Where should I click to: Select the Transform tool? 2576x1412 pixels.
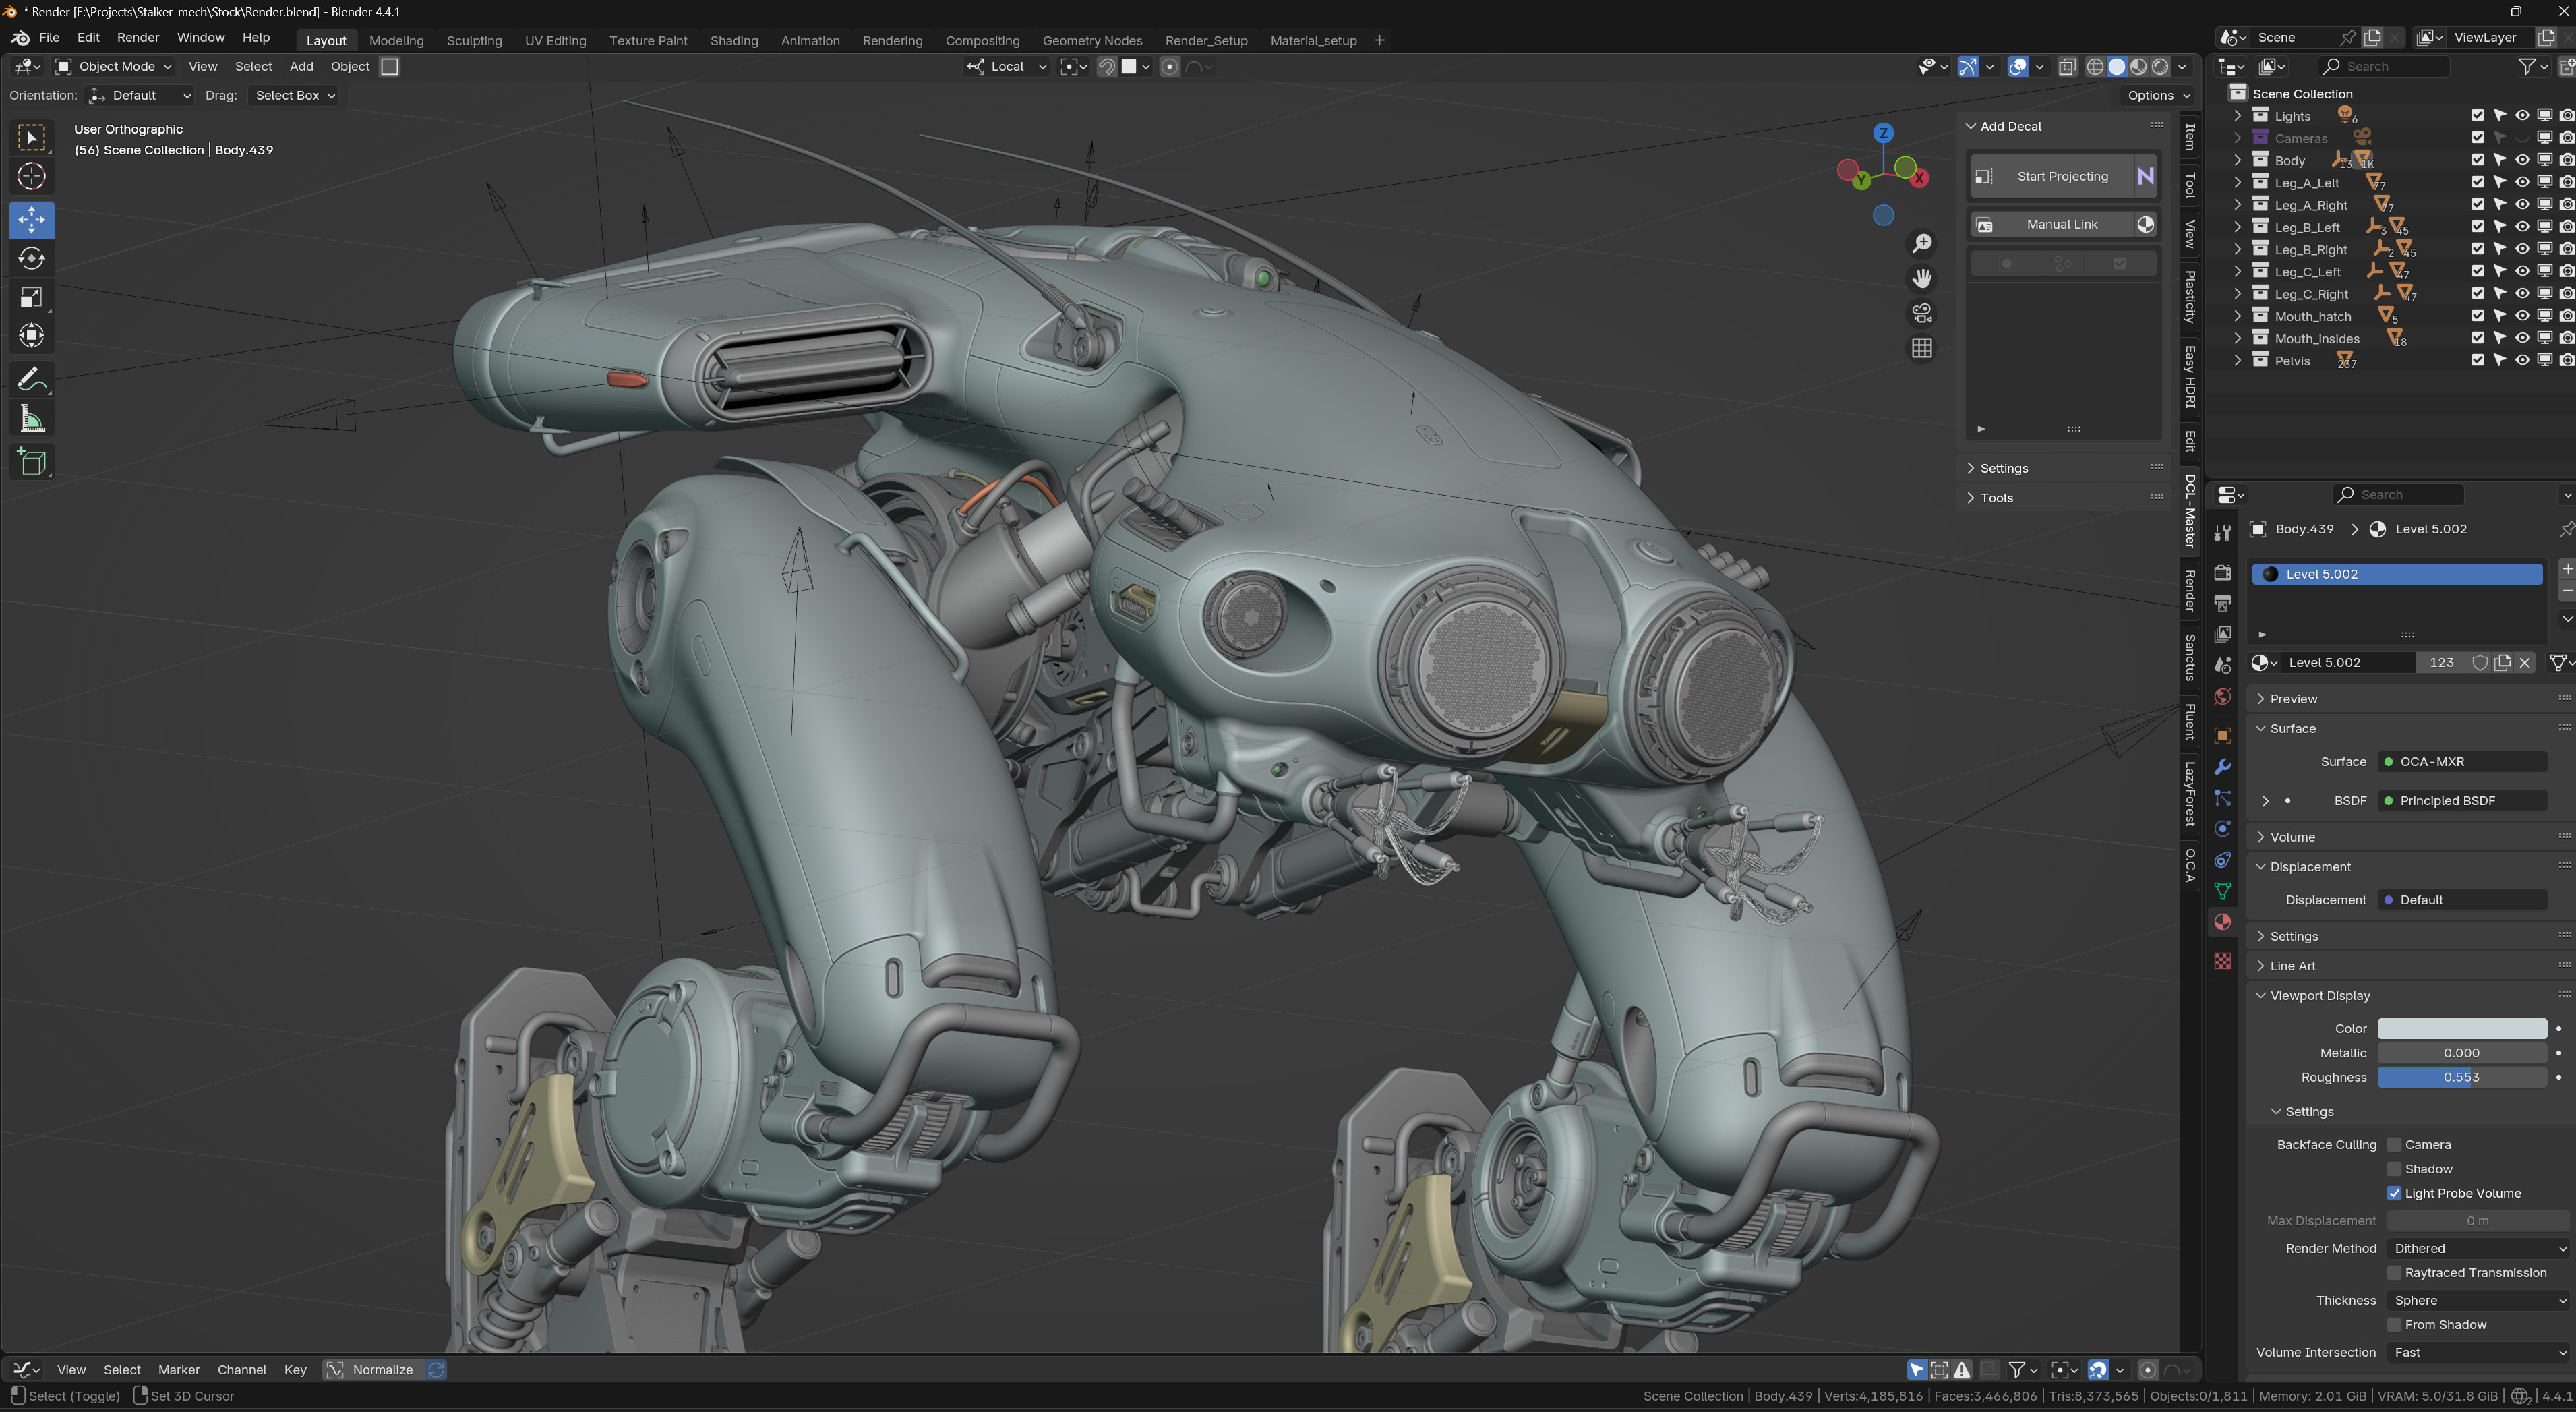[x=31, y=336]
